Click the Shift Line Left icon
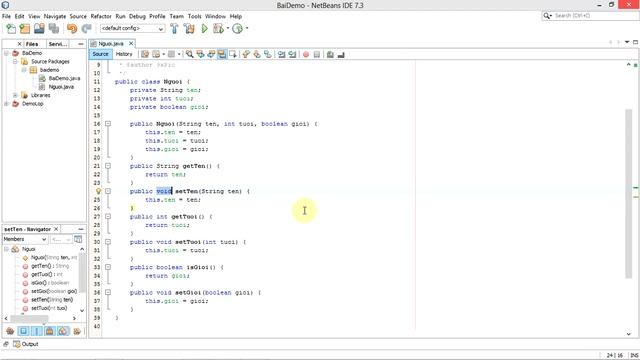Screen dimensions: 640x360 [281, 54]
